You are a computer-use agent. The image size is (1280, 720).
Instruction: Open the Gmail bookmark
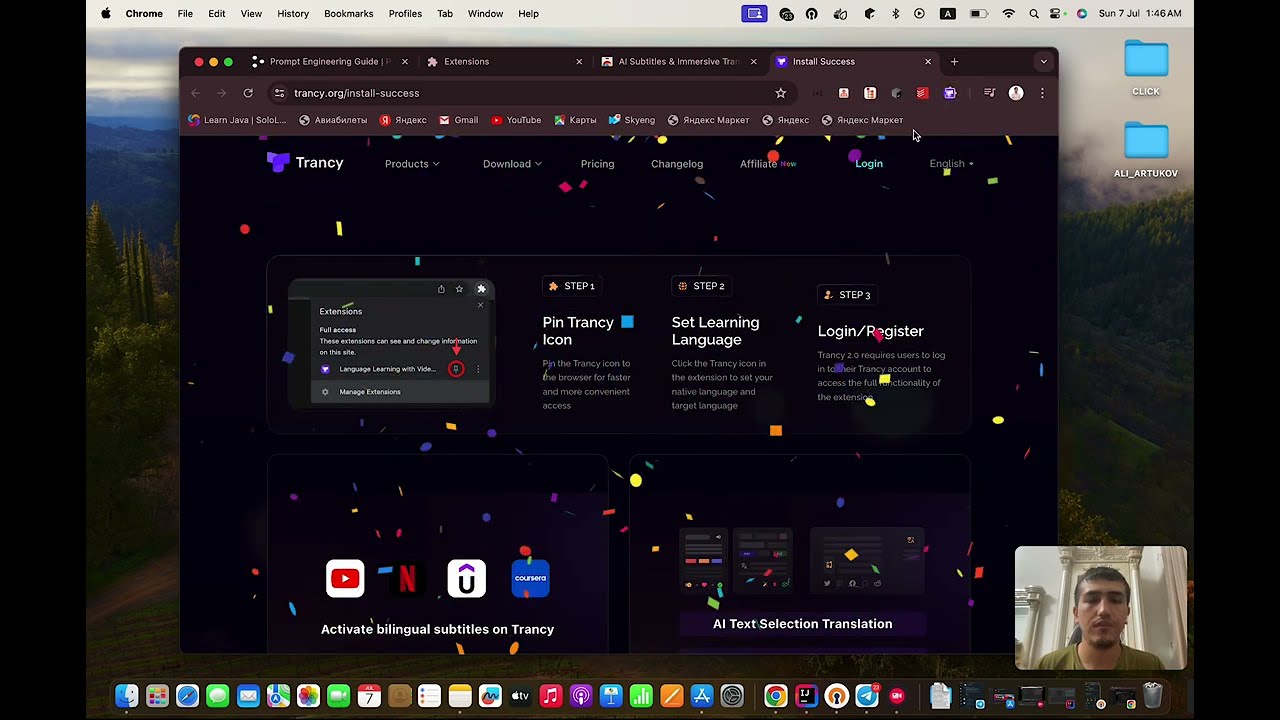[458, 120]
